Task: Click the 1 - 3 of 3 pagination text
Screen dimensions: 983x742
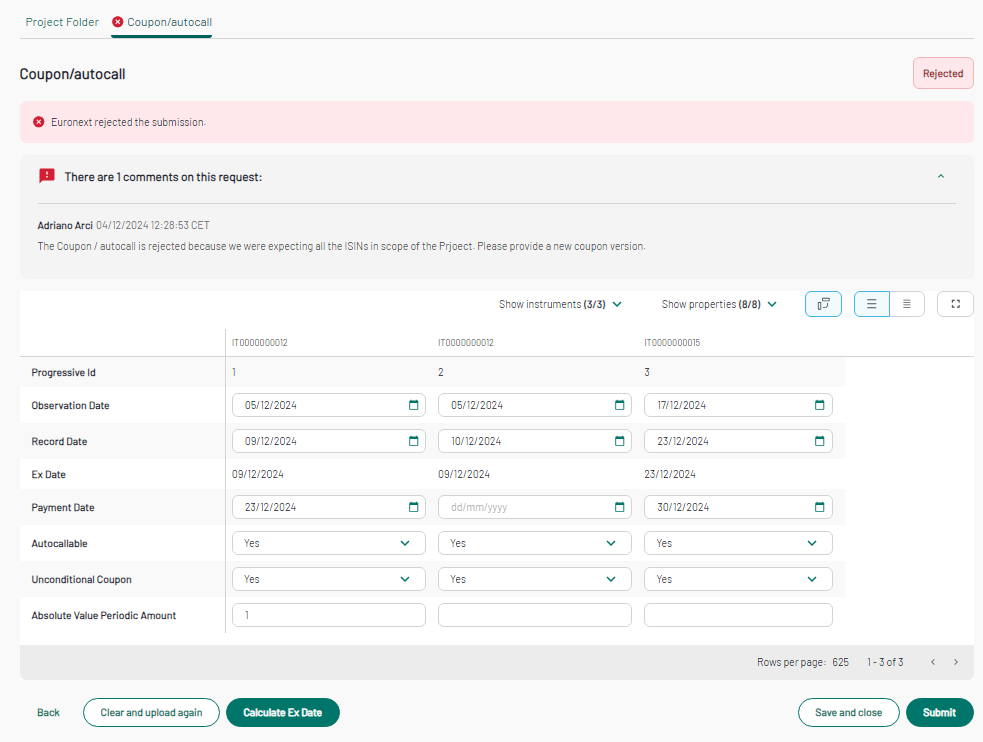Action: [885, 662]
